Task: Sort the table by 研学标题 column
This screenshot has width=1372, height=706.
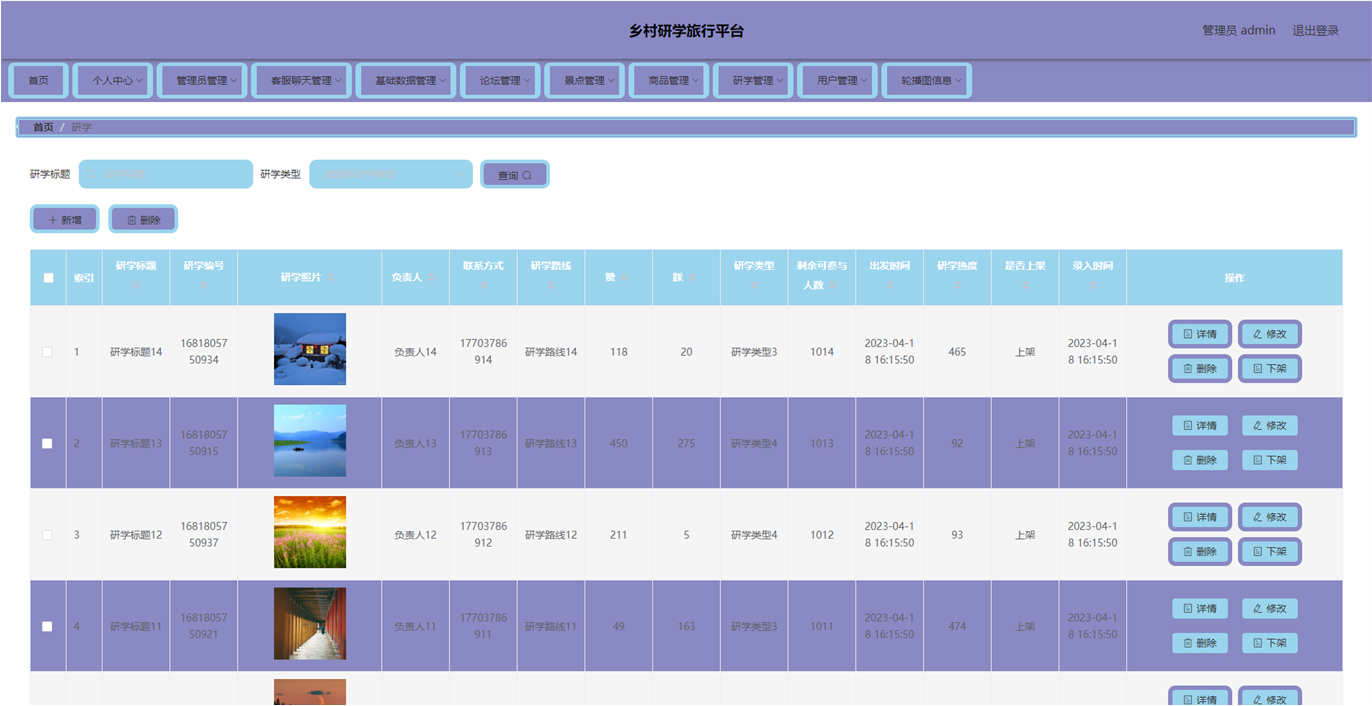Action: click(136, 286)
